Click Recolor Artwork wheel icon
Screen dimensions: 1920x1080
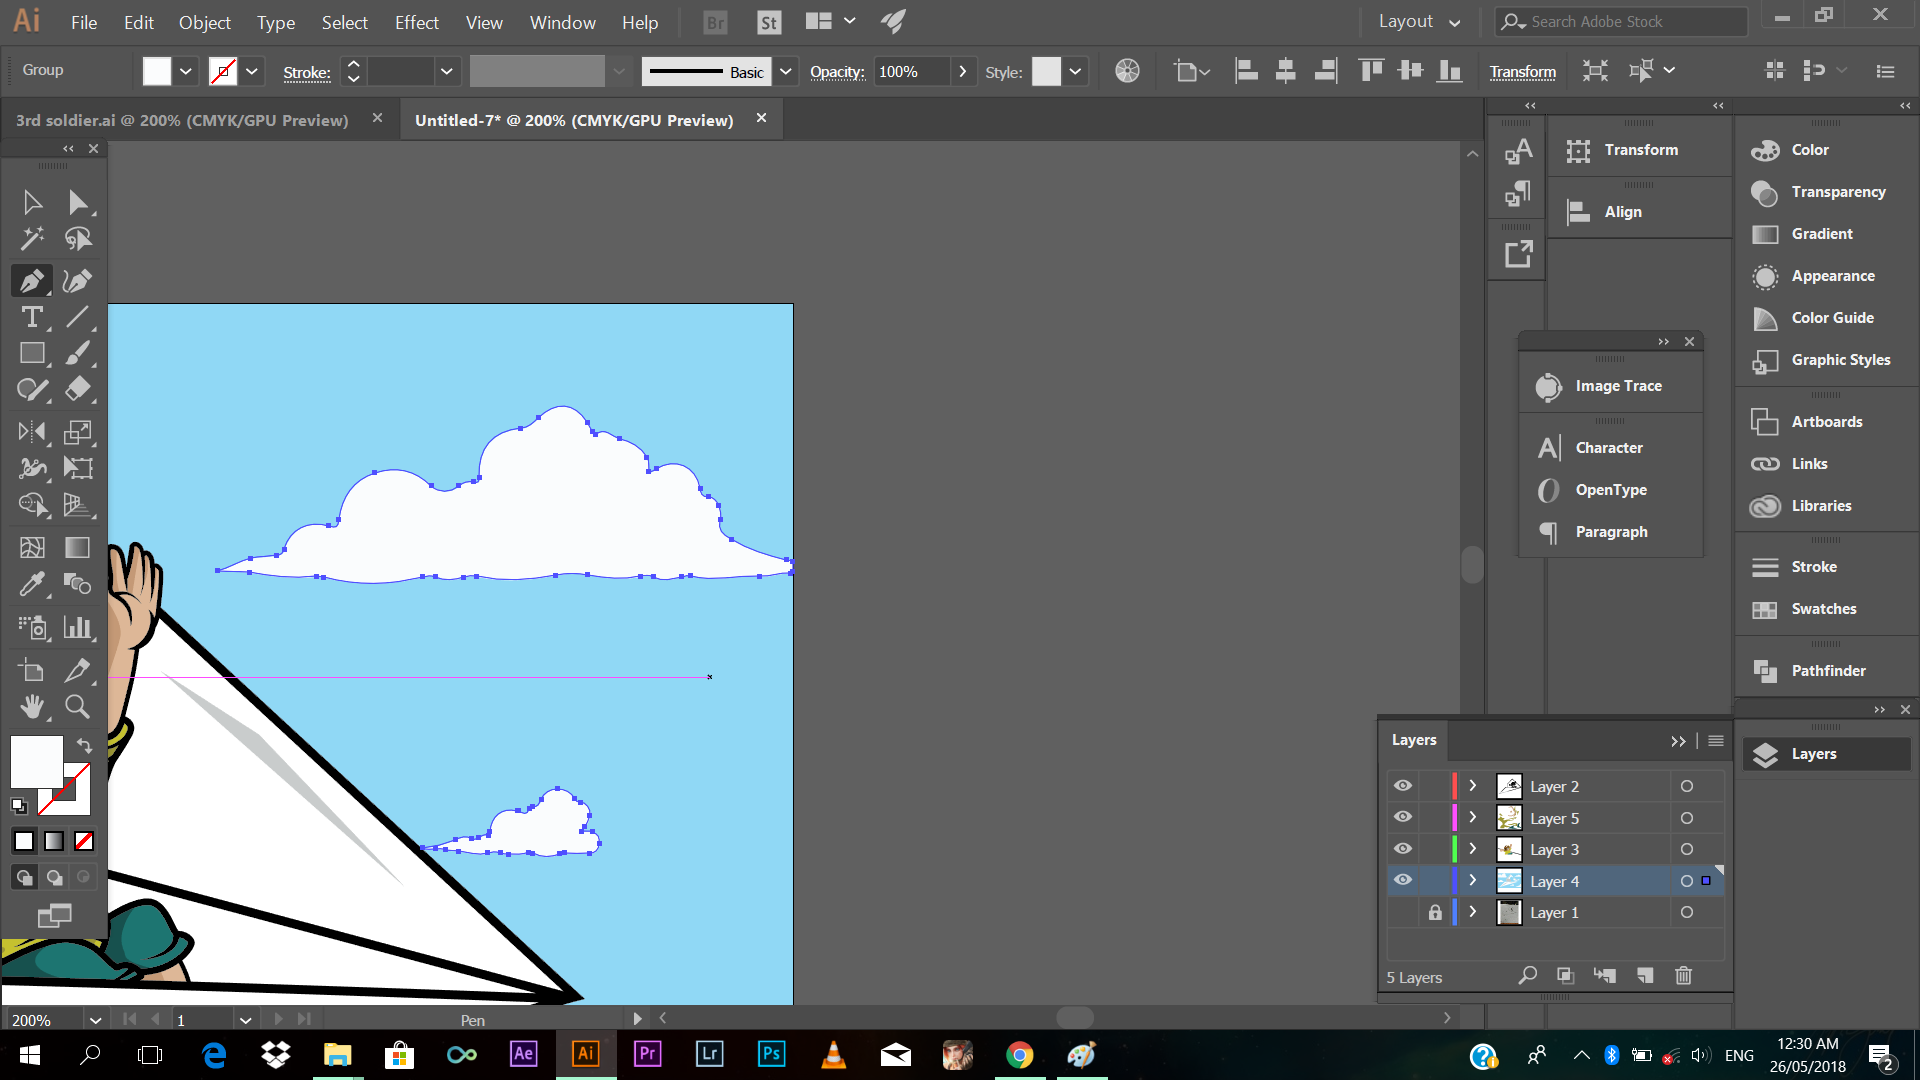tap(1127, 71)
